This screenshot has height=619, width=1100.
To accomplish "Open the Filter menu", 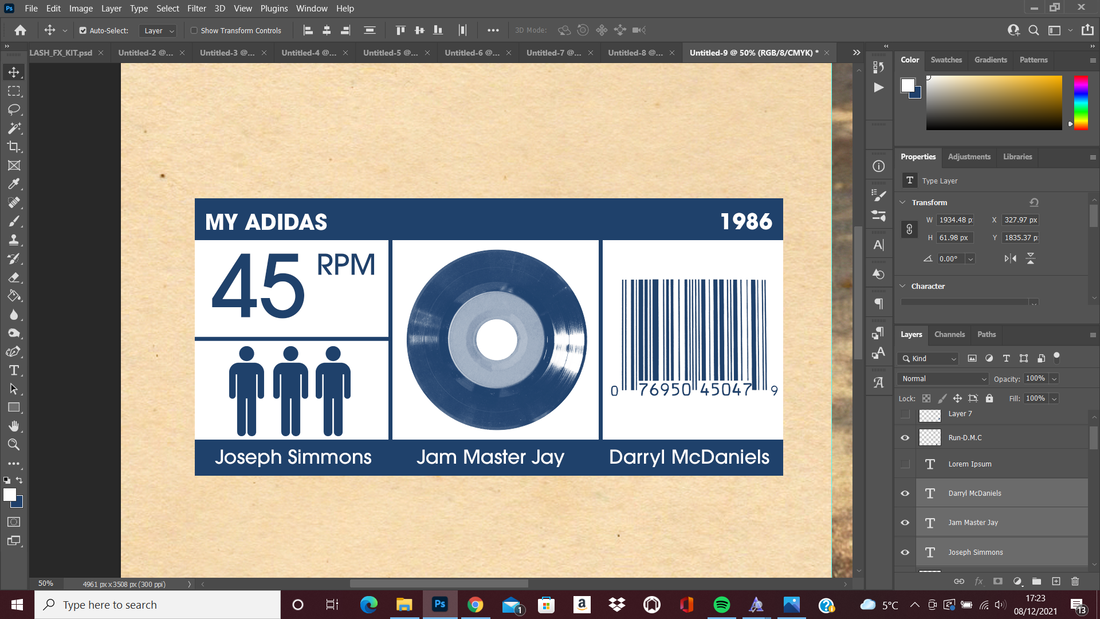I will 196,8.
